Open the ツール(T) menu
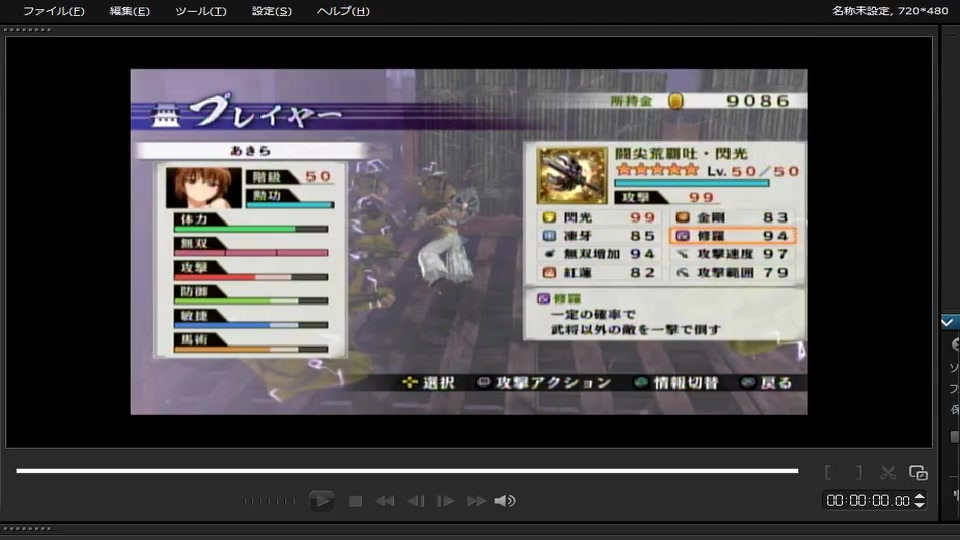 [200, 11]
